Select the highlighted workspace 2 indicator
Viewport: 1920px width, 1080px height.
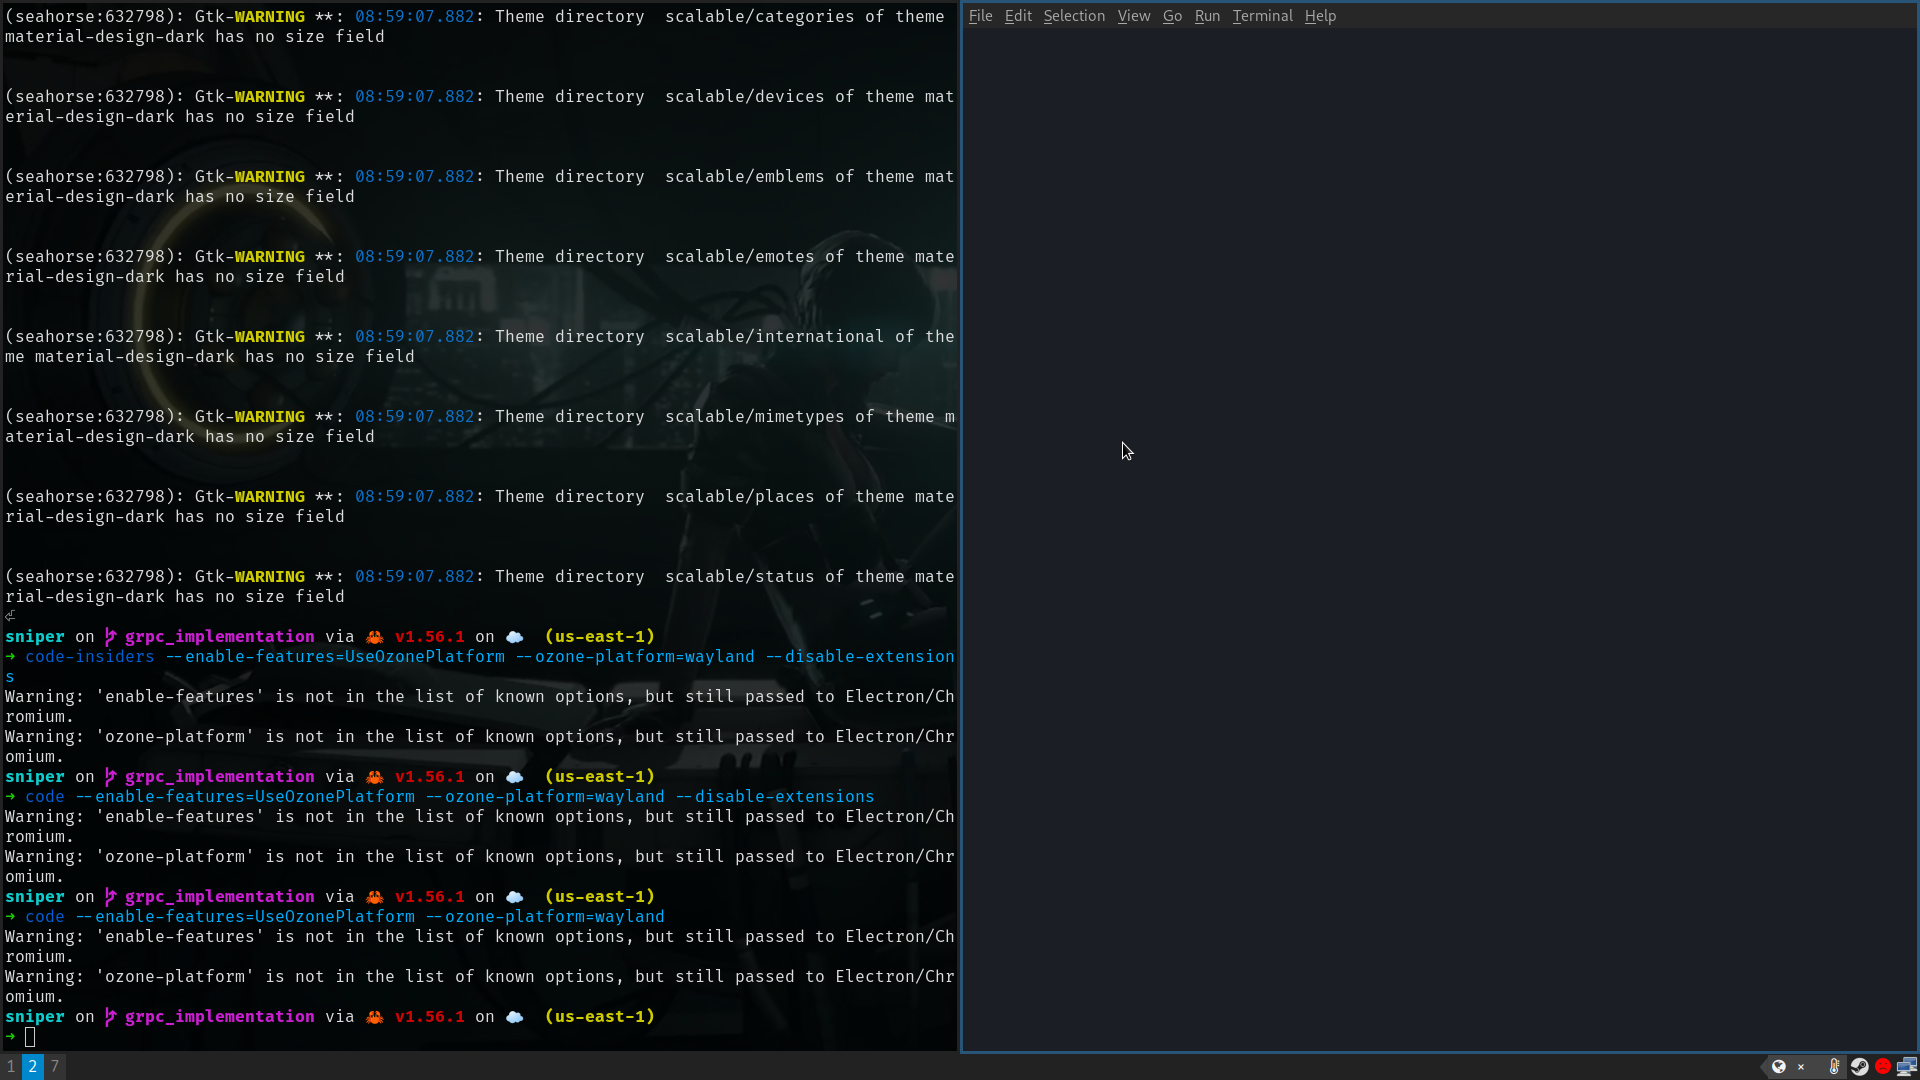[32, 1066]
